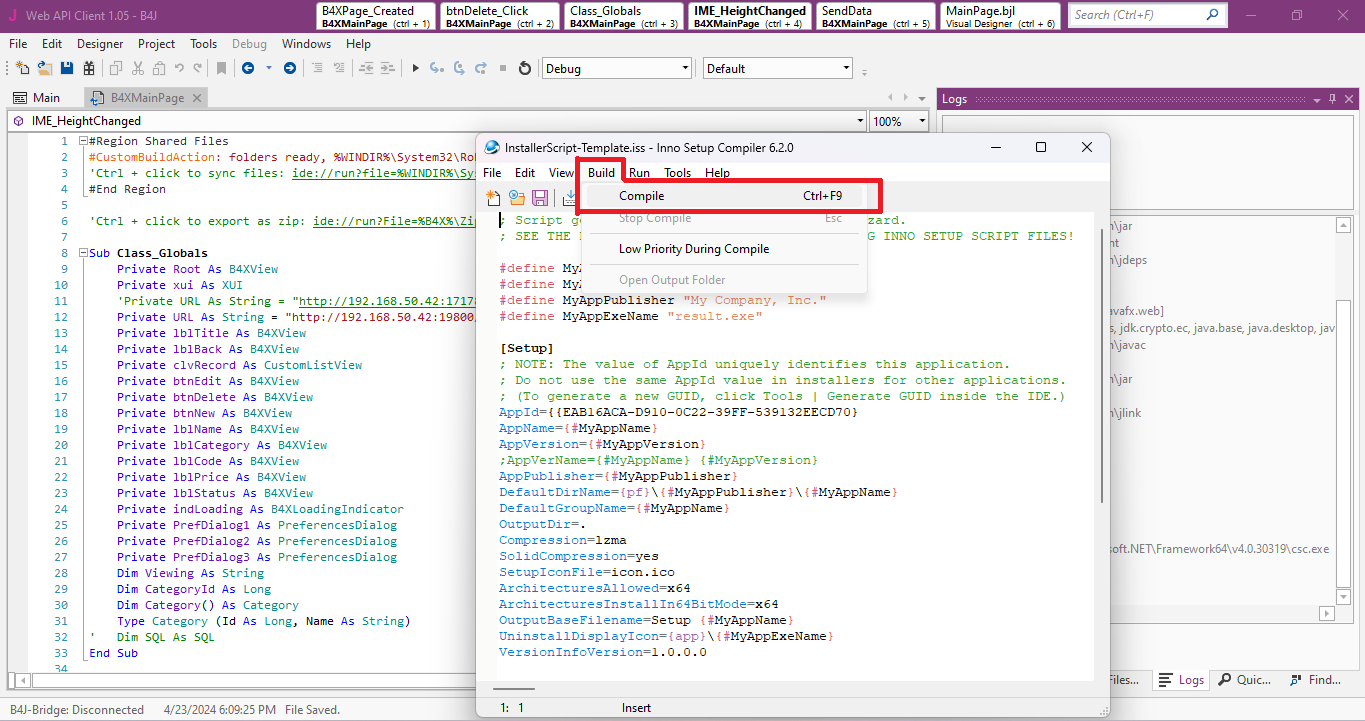
Task: Click the Step Over debug icon
Action: (459, 68)
